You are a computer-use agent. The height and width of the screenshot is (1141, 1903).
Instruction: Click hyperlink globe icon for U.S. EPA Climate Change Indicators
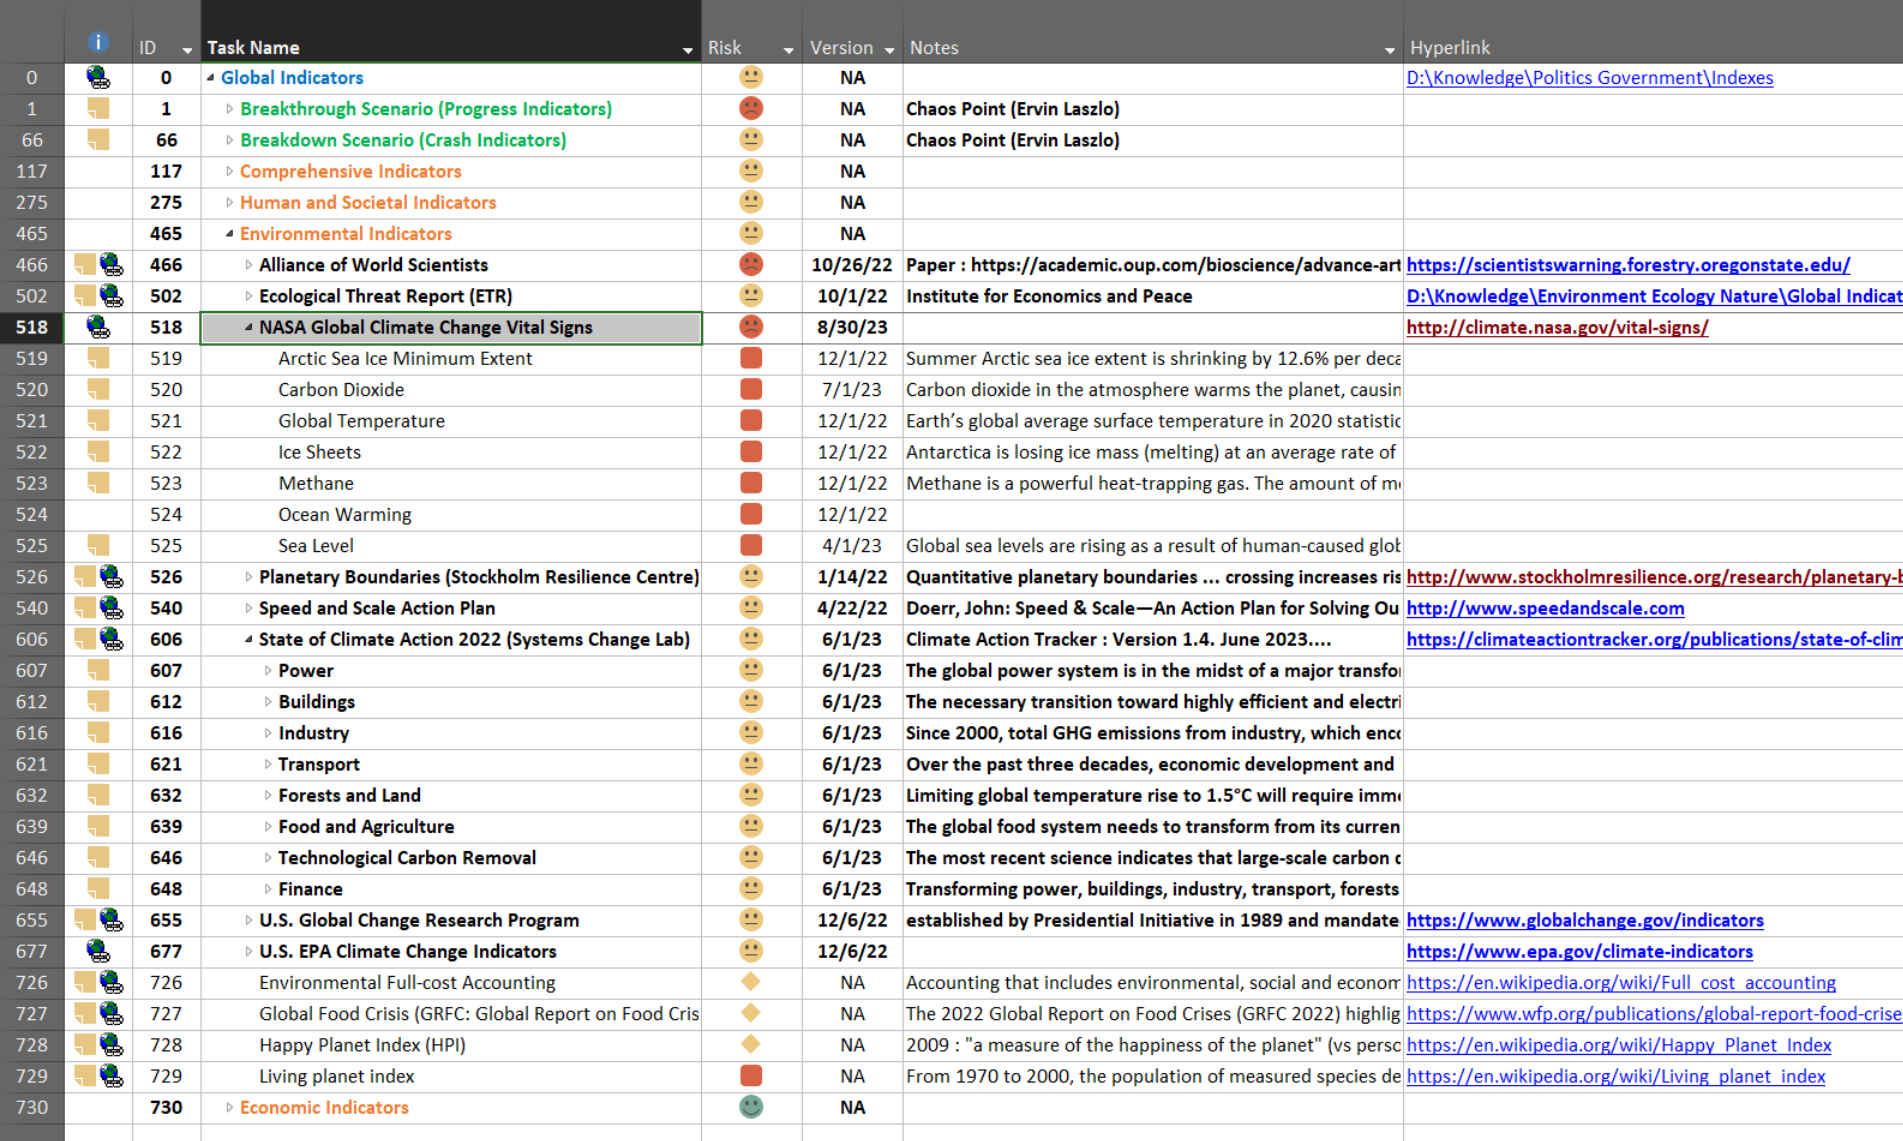point(98,951)
